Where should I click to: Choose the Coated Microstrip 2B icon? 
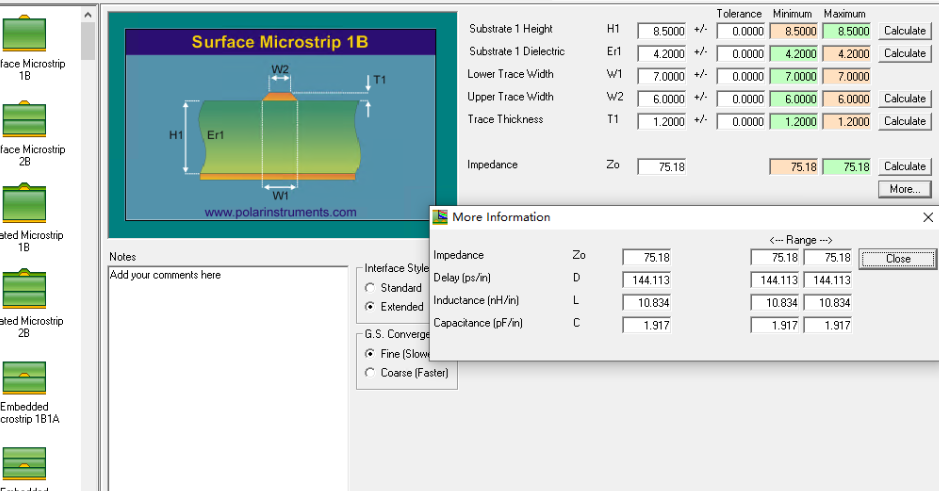click(25, 290)
